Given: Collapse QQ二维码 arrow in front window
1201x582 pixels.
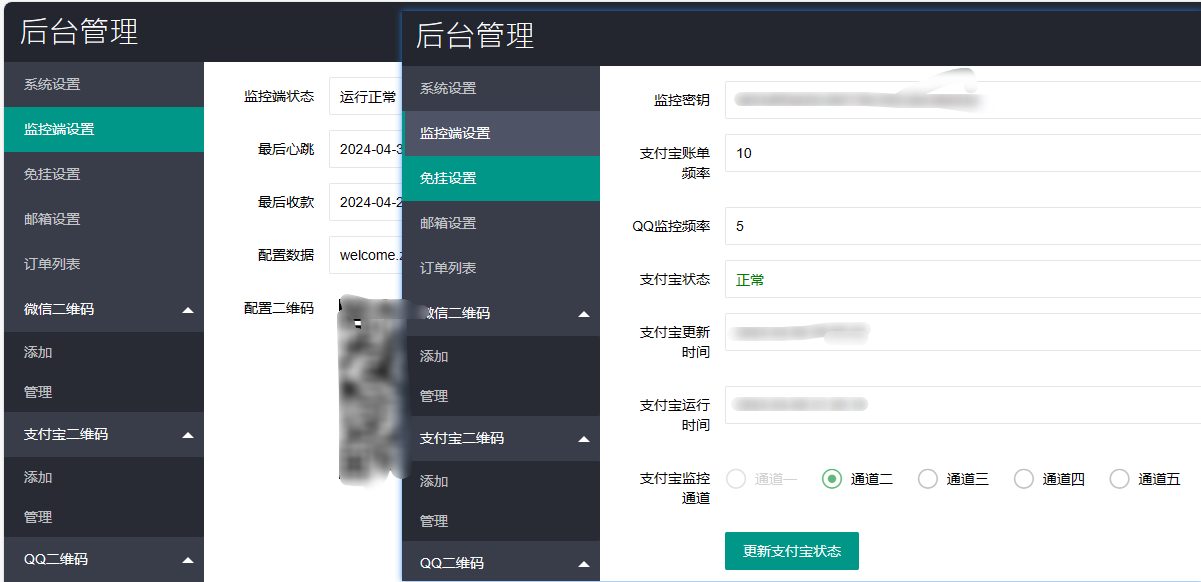Looking at the screenshot, I should click(584, 564).
